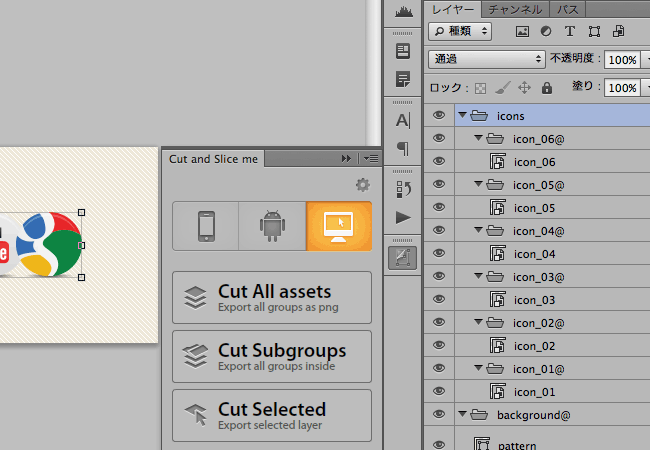This screenshot has width=650, height=450.
Task: Collapse the Cut and Slice me panel arrows
Action: tap(346, 159)
